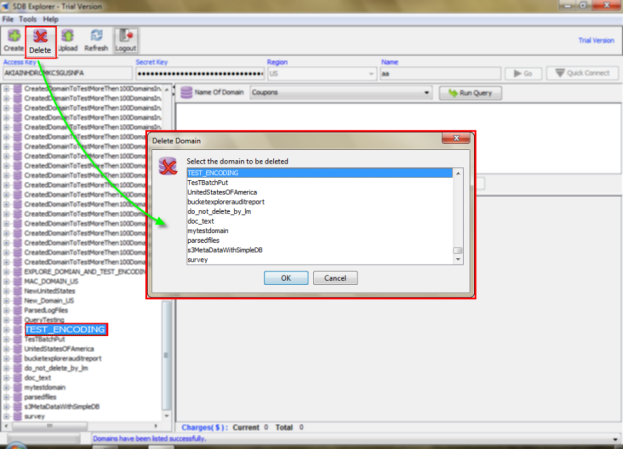Select parsedfiles in the delete list
The image size is (623, 449).
click(x=319, y=240)
